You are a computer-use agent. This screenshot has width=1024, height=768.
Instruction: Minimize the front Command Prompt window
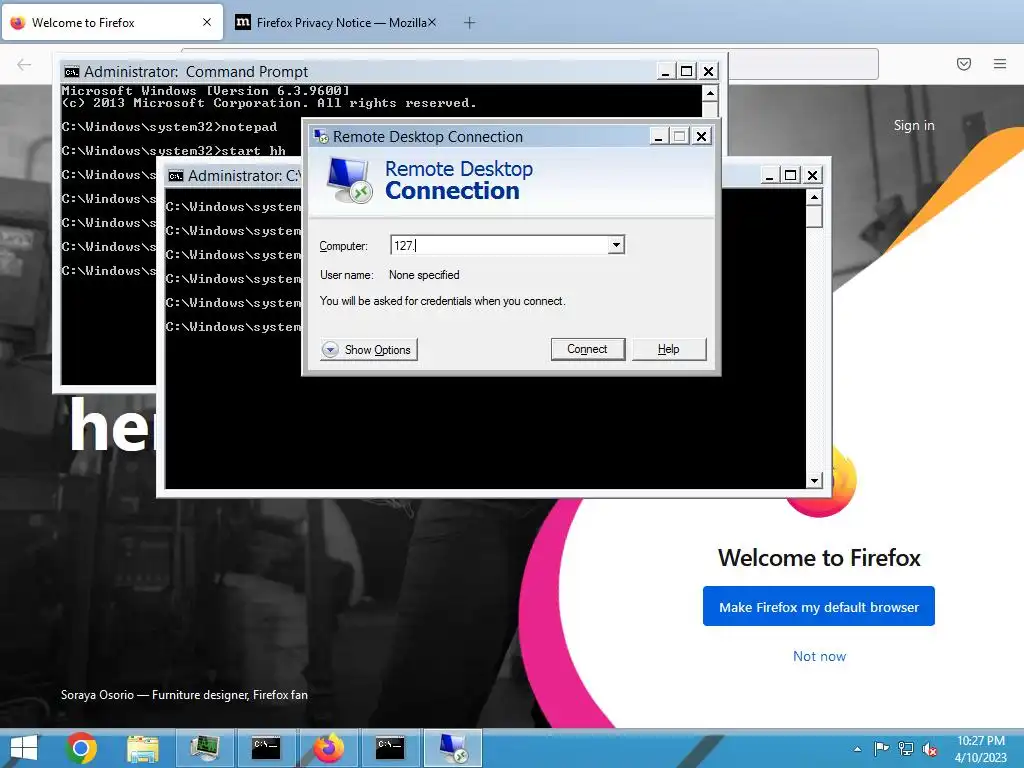pos(769,175)
